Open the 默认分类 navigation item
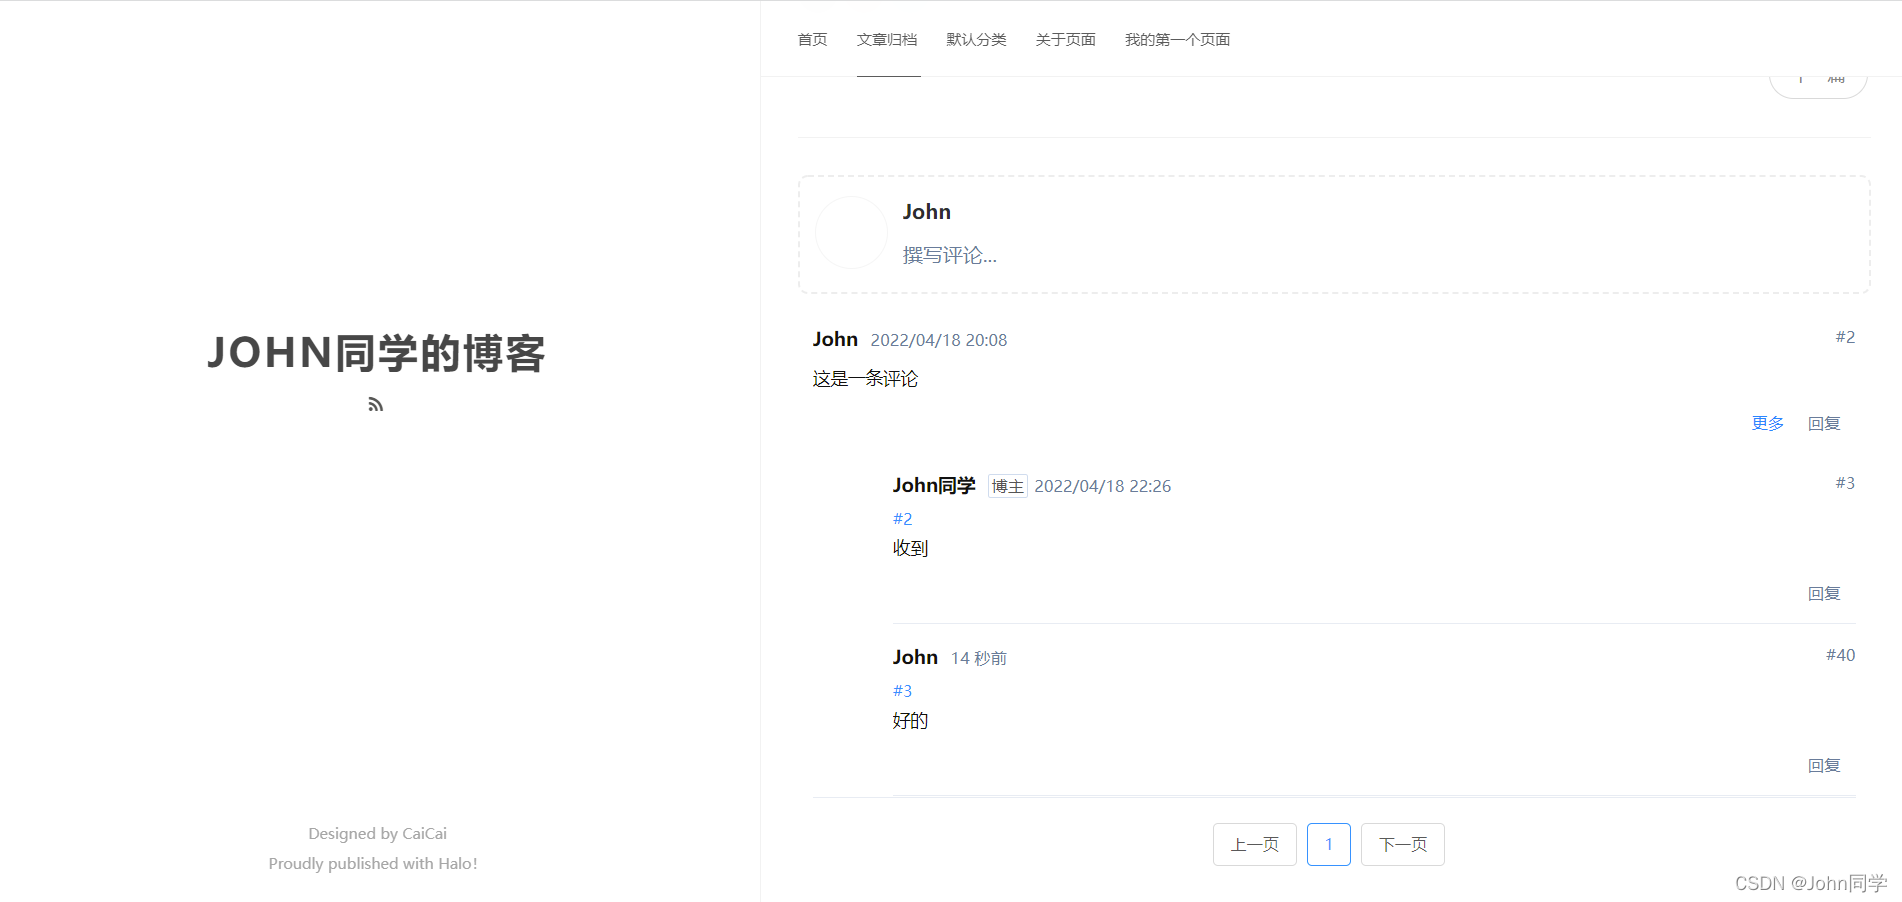This screenshot has width=1902, height=902. point(976,39)
